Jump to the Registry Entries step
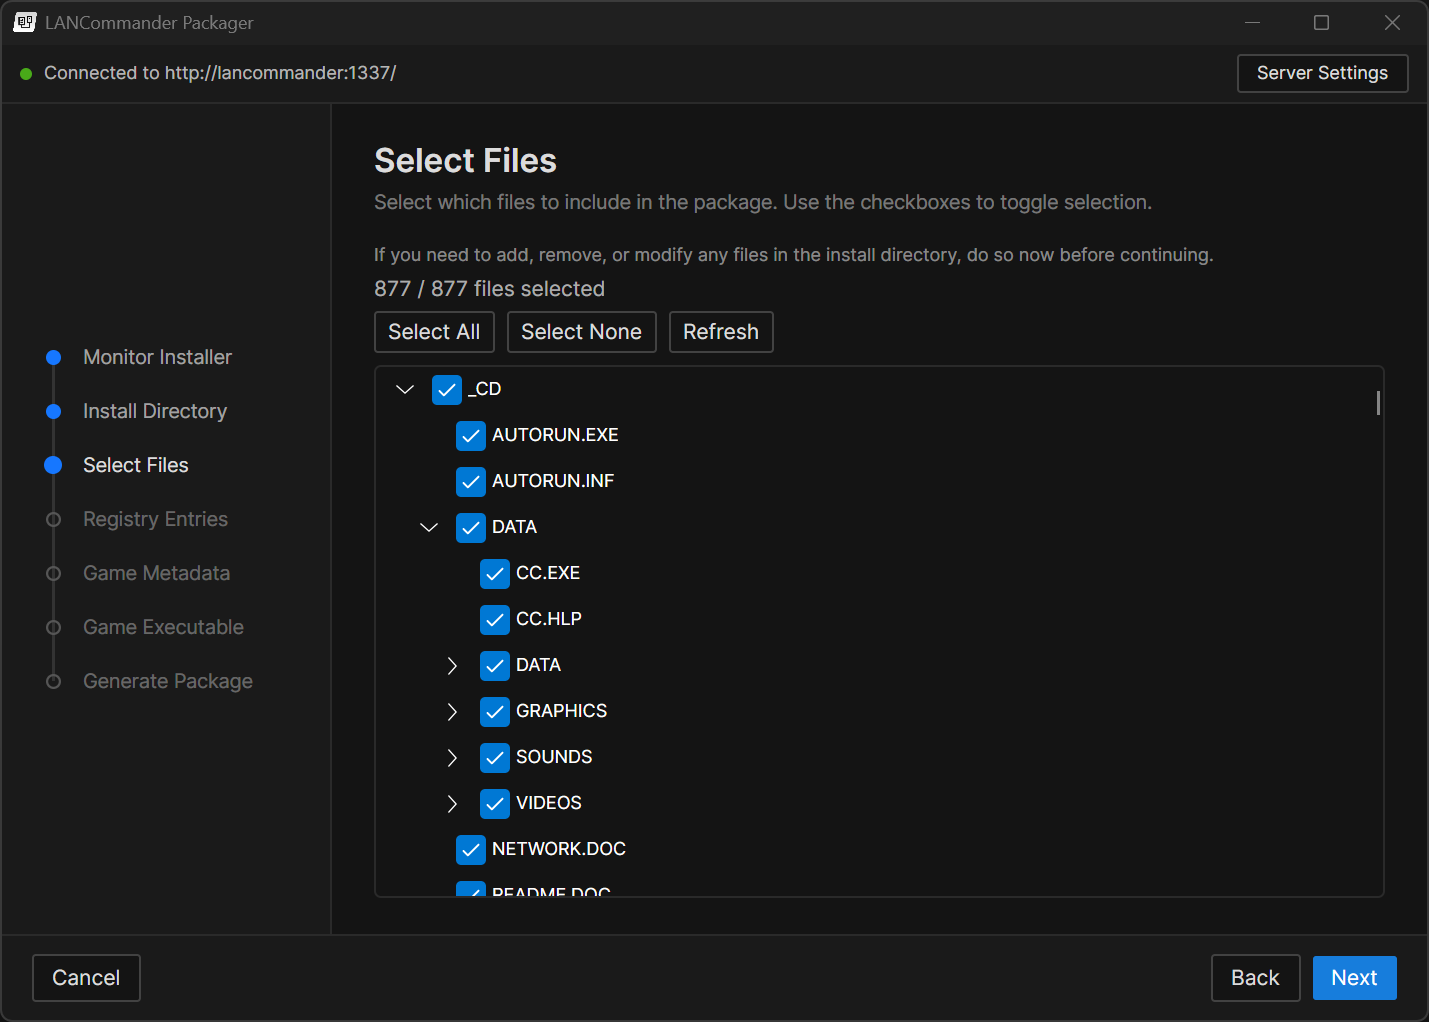This screenshot has height=1022, width=1429. coord(155,519)
